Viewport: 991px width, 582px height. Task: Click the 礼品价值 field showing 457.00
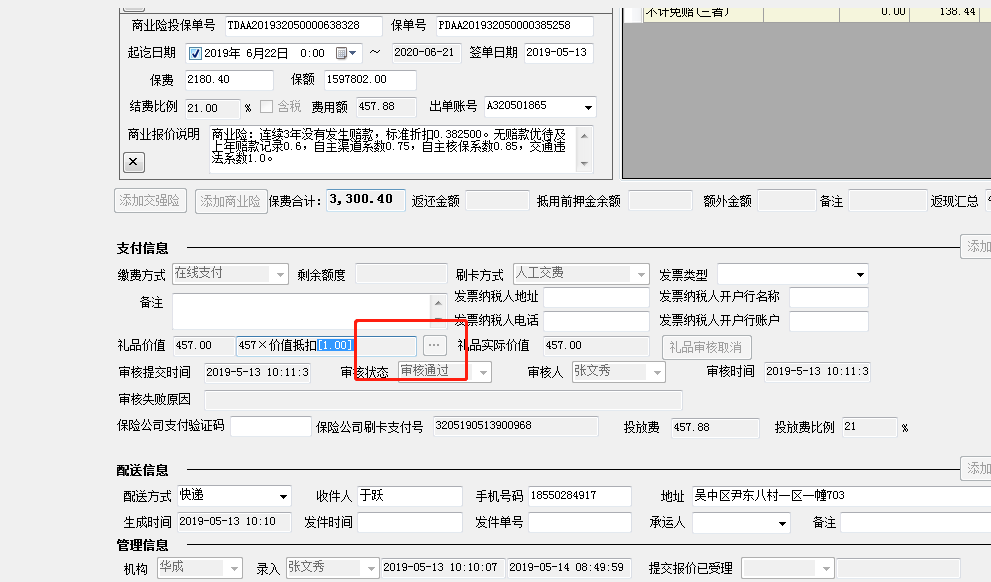[203, 346]
